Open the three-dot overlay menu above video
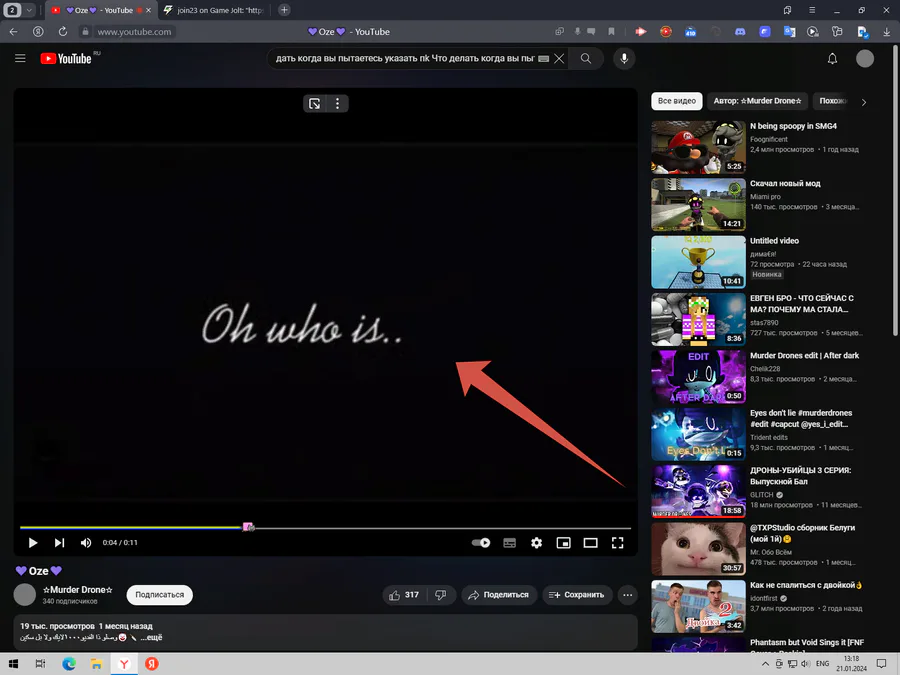 click(338, 103)
